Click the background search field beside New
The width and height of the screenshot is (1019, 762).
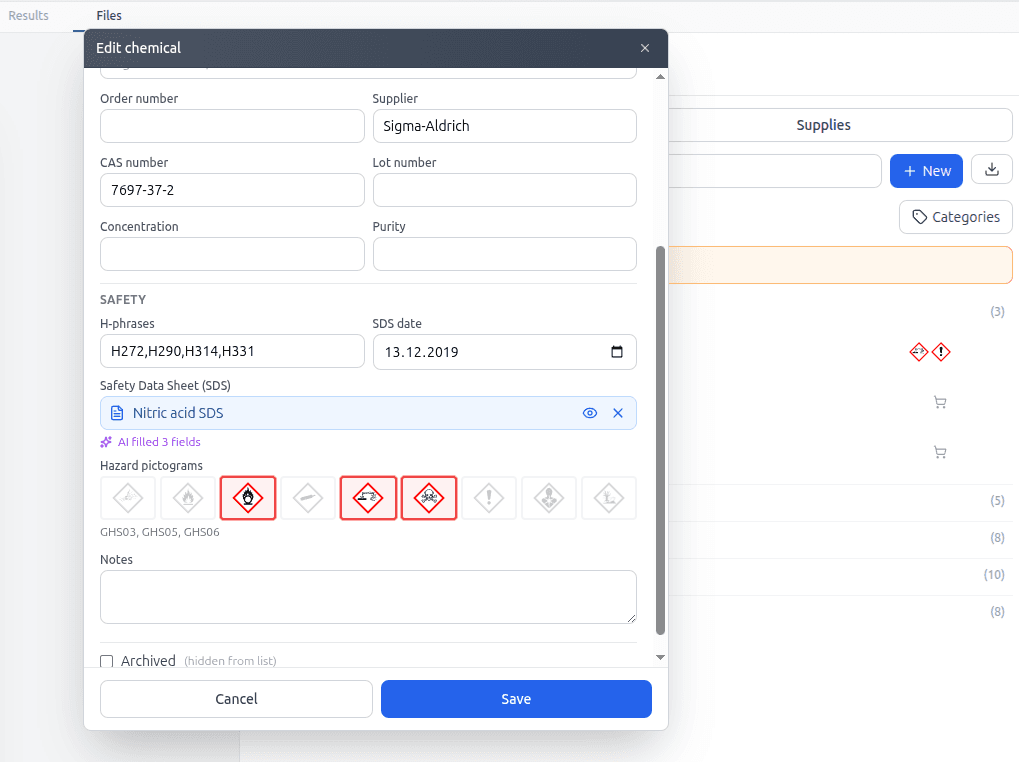coord(775,171)
